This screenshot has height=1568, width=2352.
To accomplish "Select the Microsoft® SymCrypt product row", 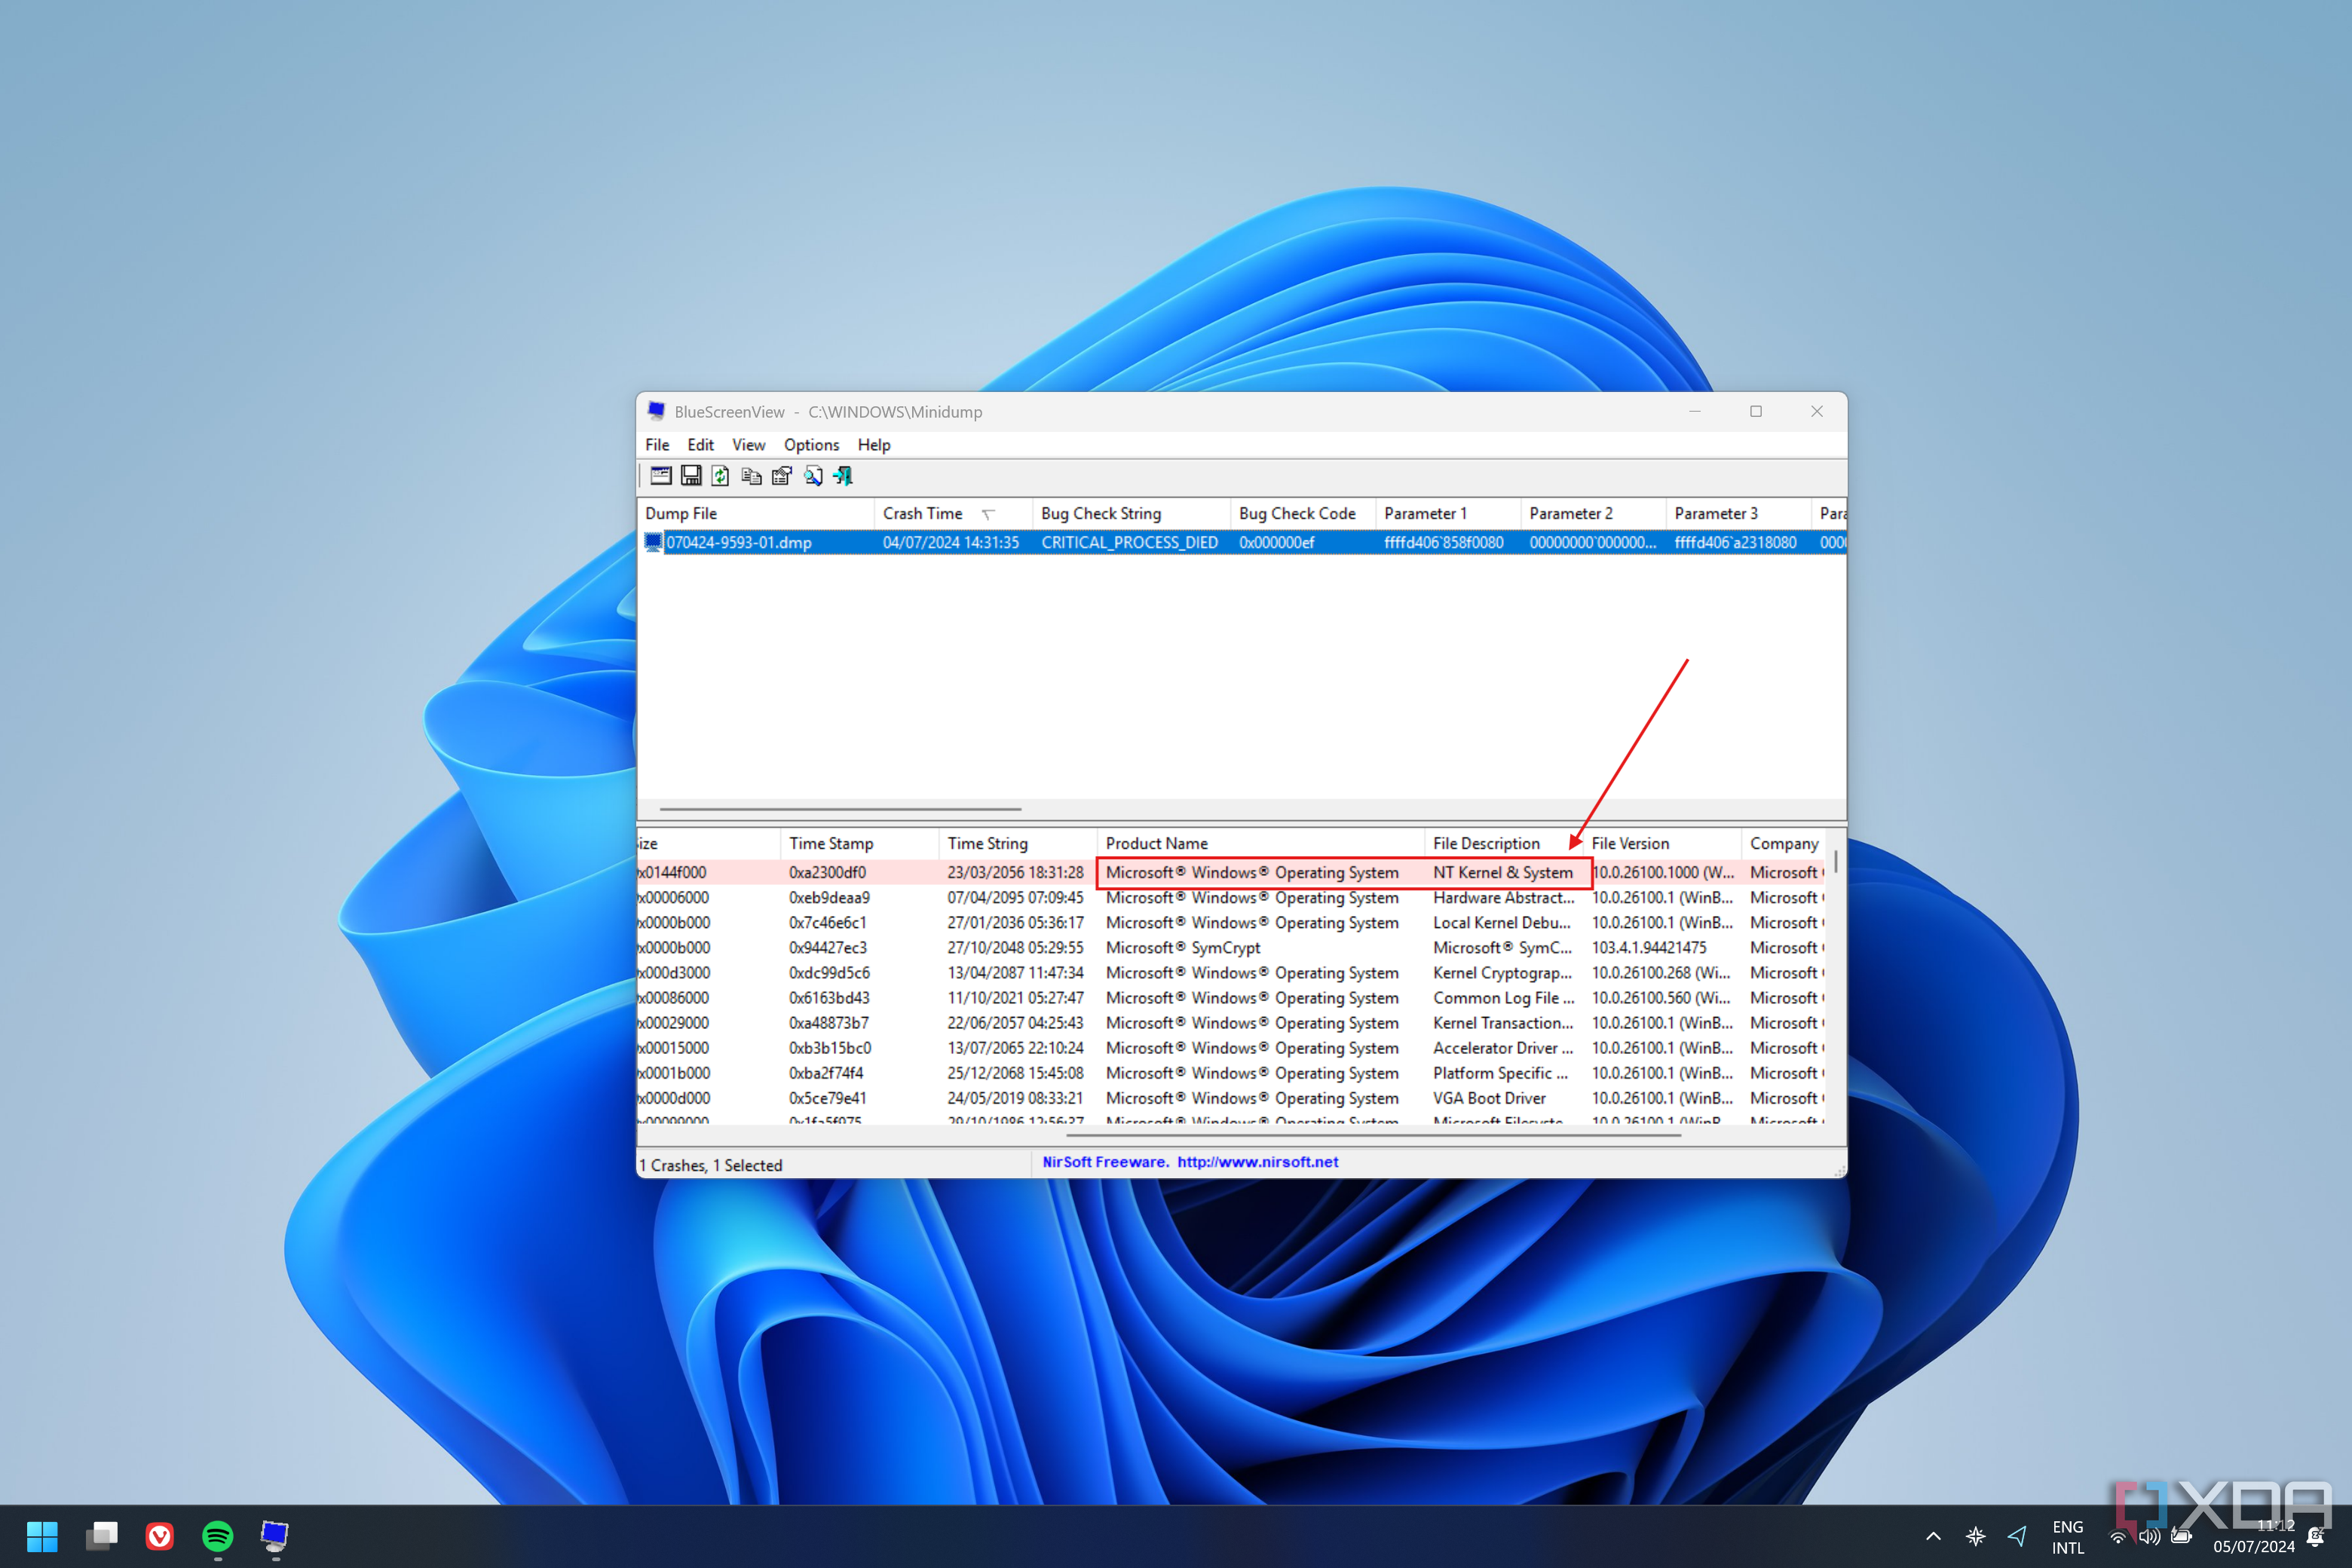I will (x=1232, y=948).
